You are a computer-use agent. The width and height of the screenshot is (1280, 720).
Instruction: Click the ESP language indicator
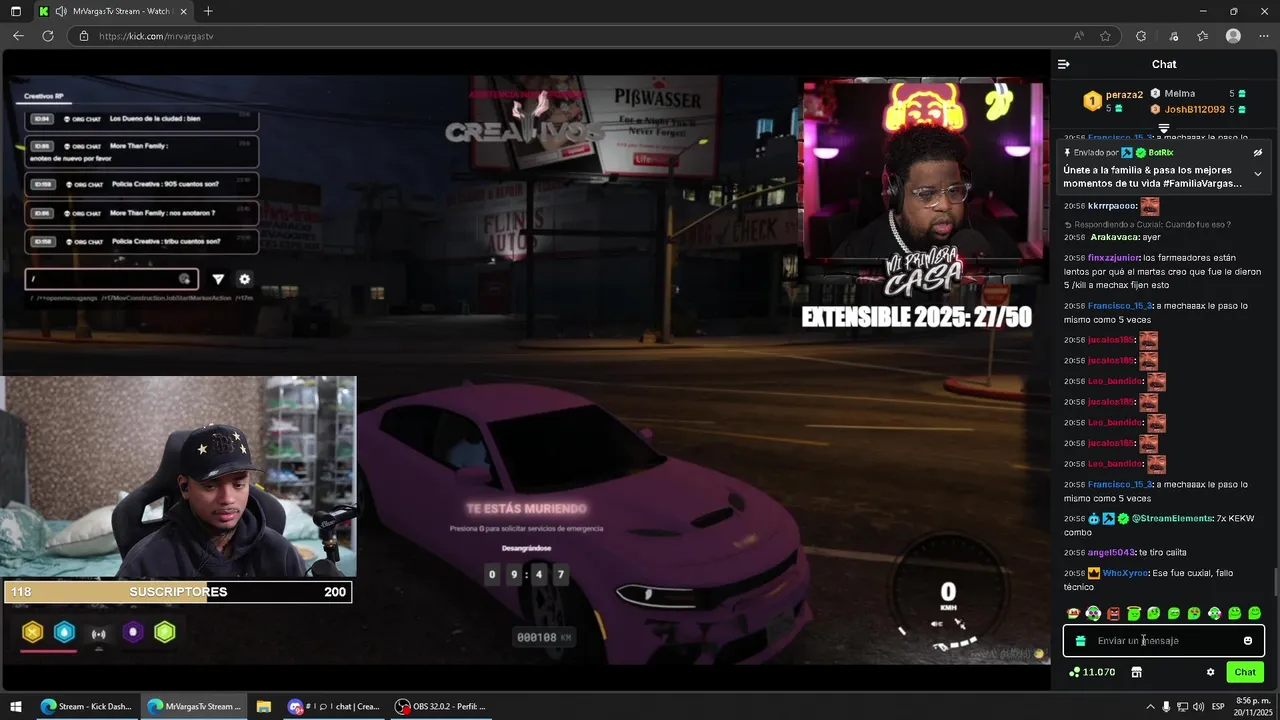click(1217, 706)
